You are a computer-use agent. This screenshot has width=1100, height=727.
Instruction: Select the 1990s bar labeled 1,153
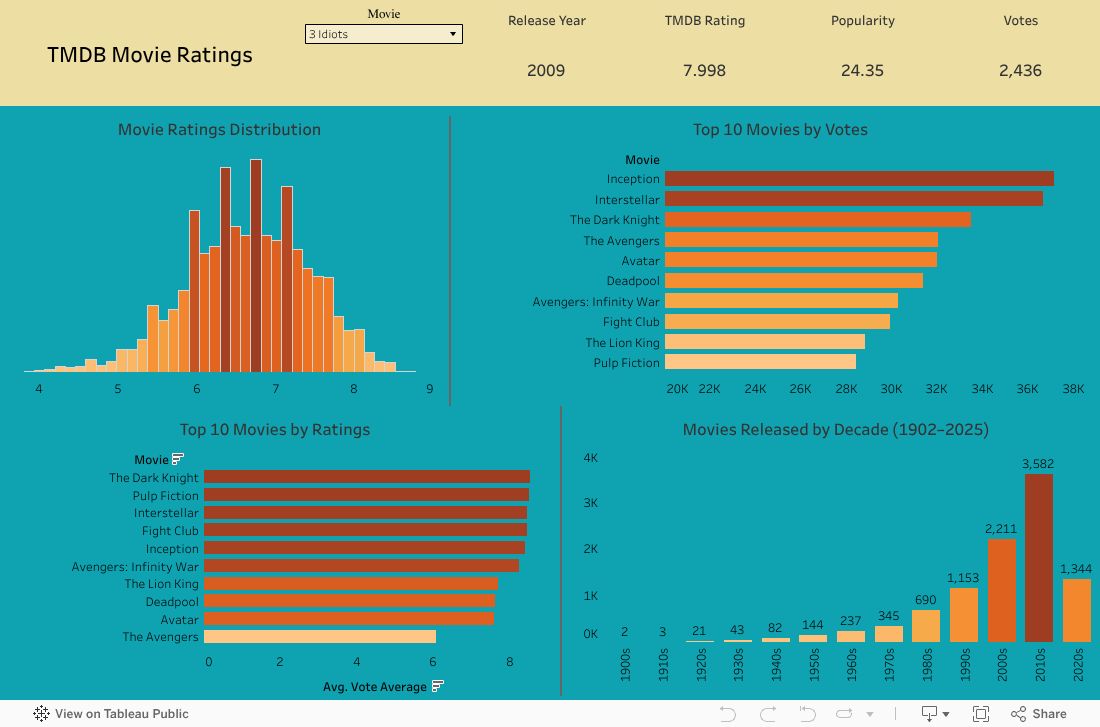coord(963,614)
